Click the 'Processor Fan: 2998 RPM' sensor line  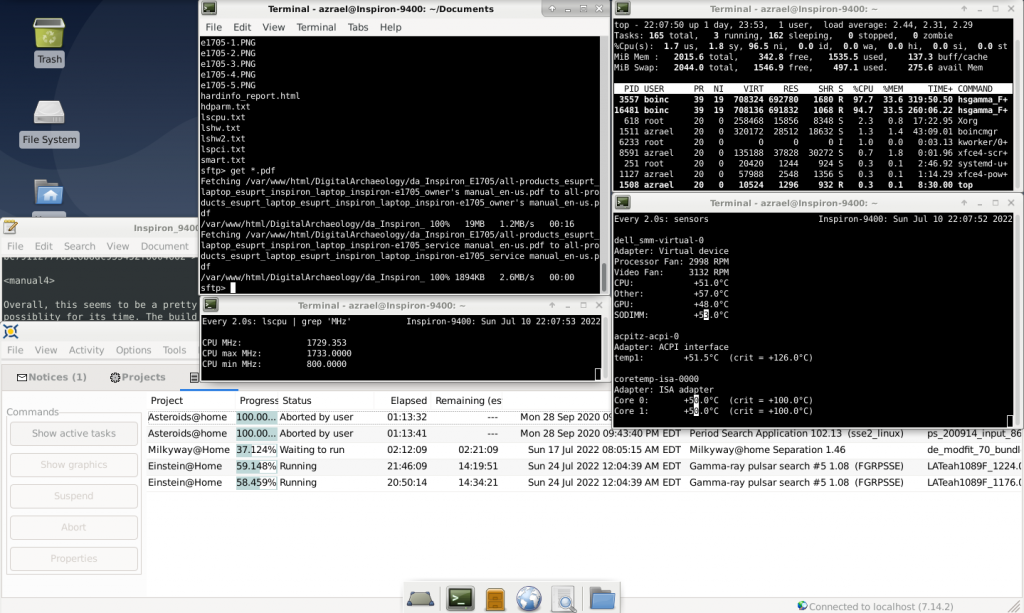[x=671, y=262]
